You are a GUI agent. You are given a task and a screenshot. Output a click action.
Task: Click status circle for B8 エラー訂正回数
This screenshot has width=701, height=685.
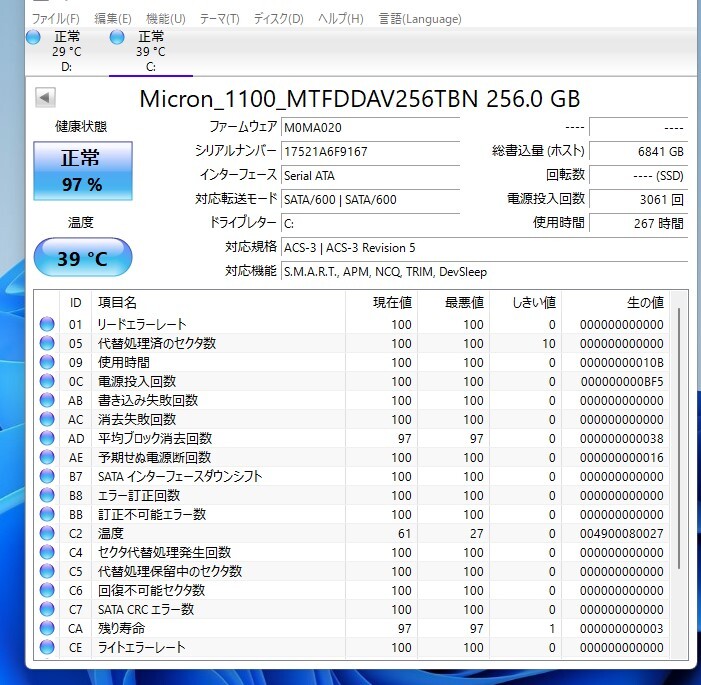pos(47,495)
